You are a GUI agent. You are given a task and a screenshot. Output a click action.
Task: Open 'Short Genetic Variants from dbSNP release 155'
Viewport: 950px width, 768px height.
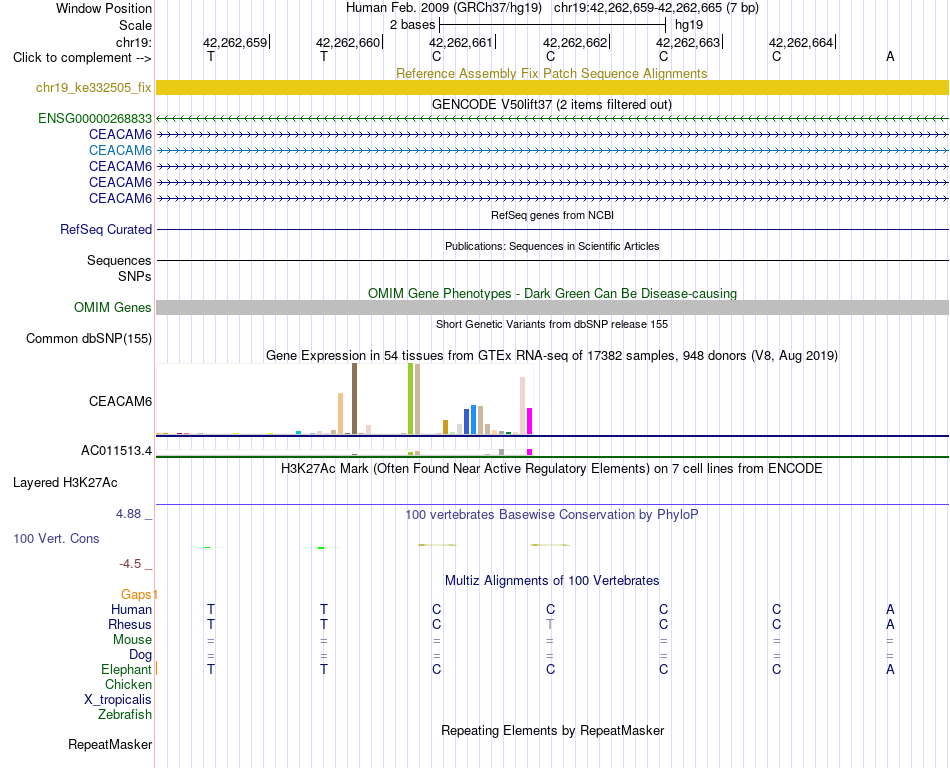pyautogui.click(x=552, y=324)
